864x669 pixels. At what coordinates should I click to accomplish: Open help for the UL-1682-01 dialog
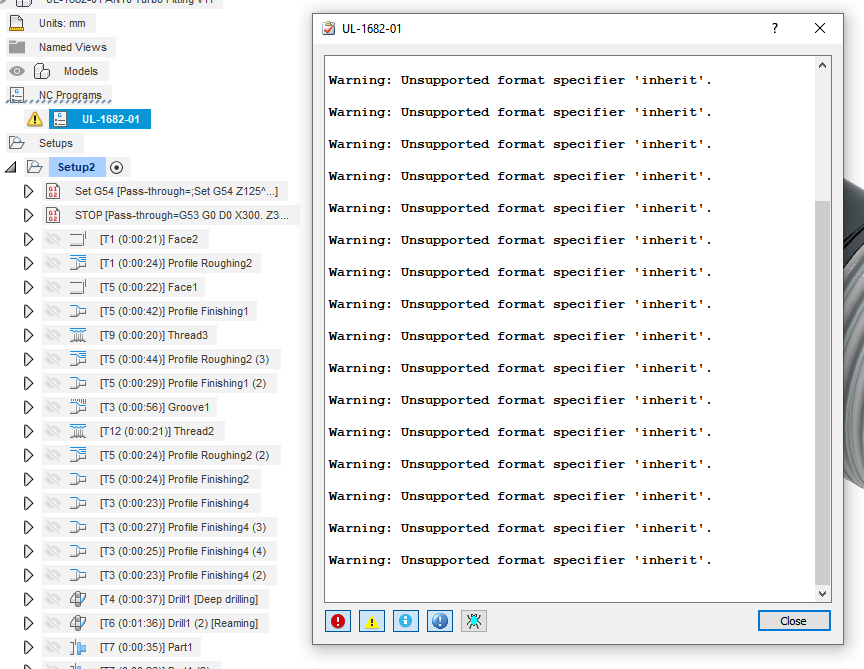tap(774, 29)
